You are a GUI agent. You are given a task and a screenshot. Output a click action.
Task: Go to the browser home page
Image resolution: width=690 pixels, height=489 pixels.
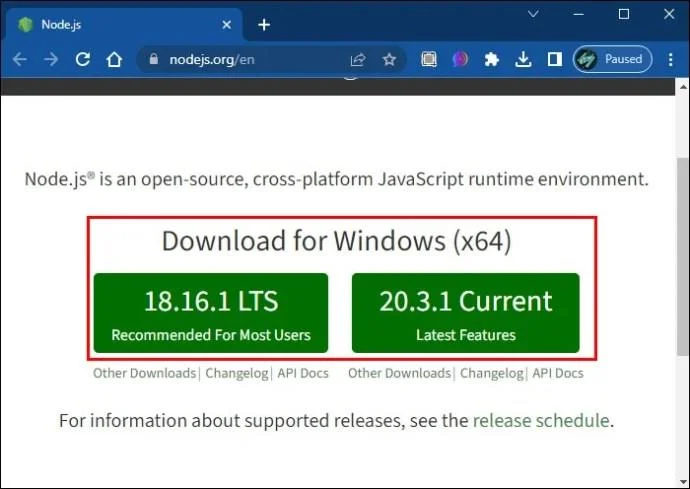click(x=116, y=59)
